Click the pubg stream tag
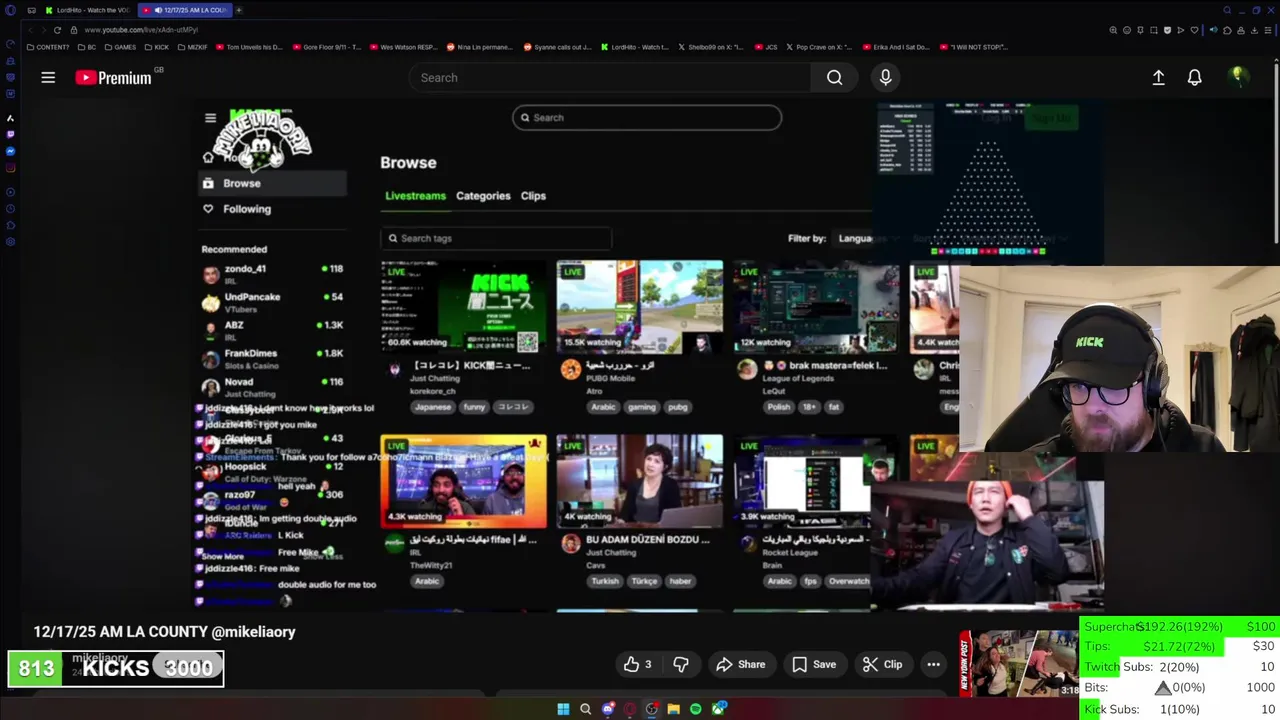 pyautogui.click(x=678, y=407)
